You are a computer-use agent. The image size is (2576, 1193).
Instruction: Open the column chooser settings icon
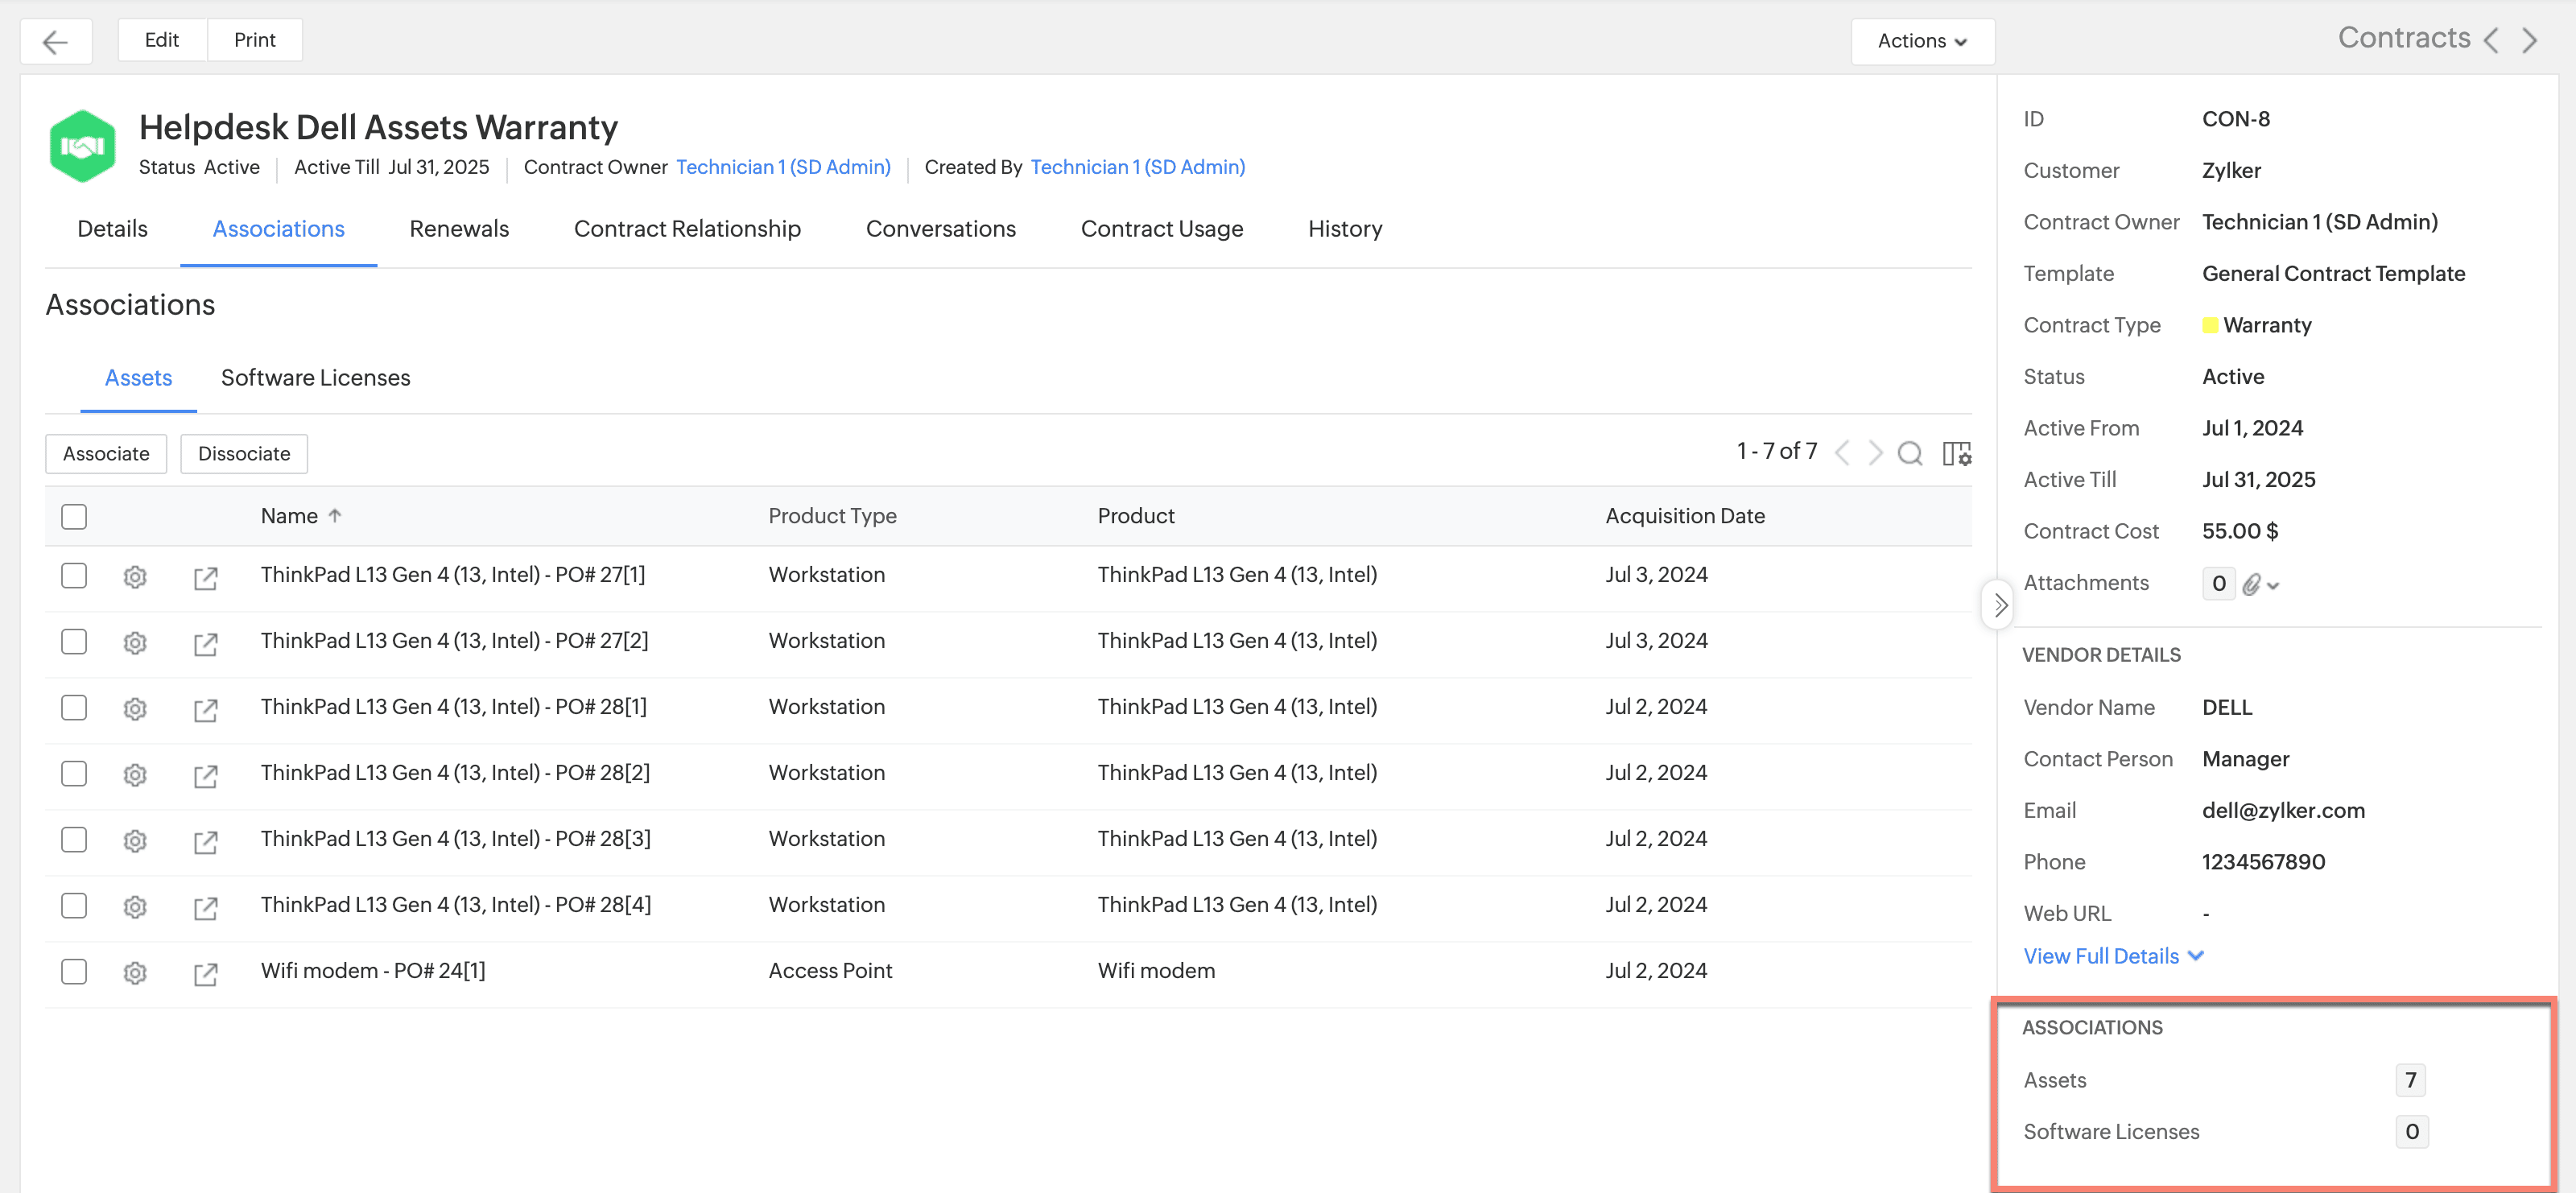pos(1956,453)
